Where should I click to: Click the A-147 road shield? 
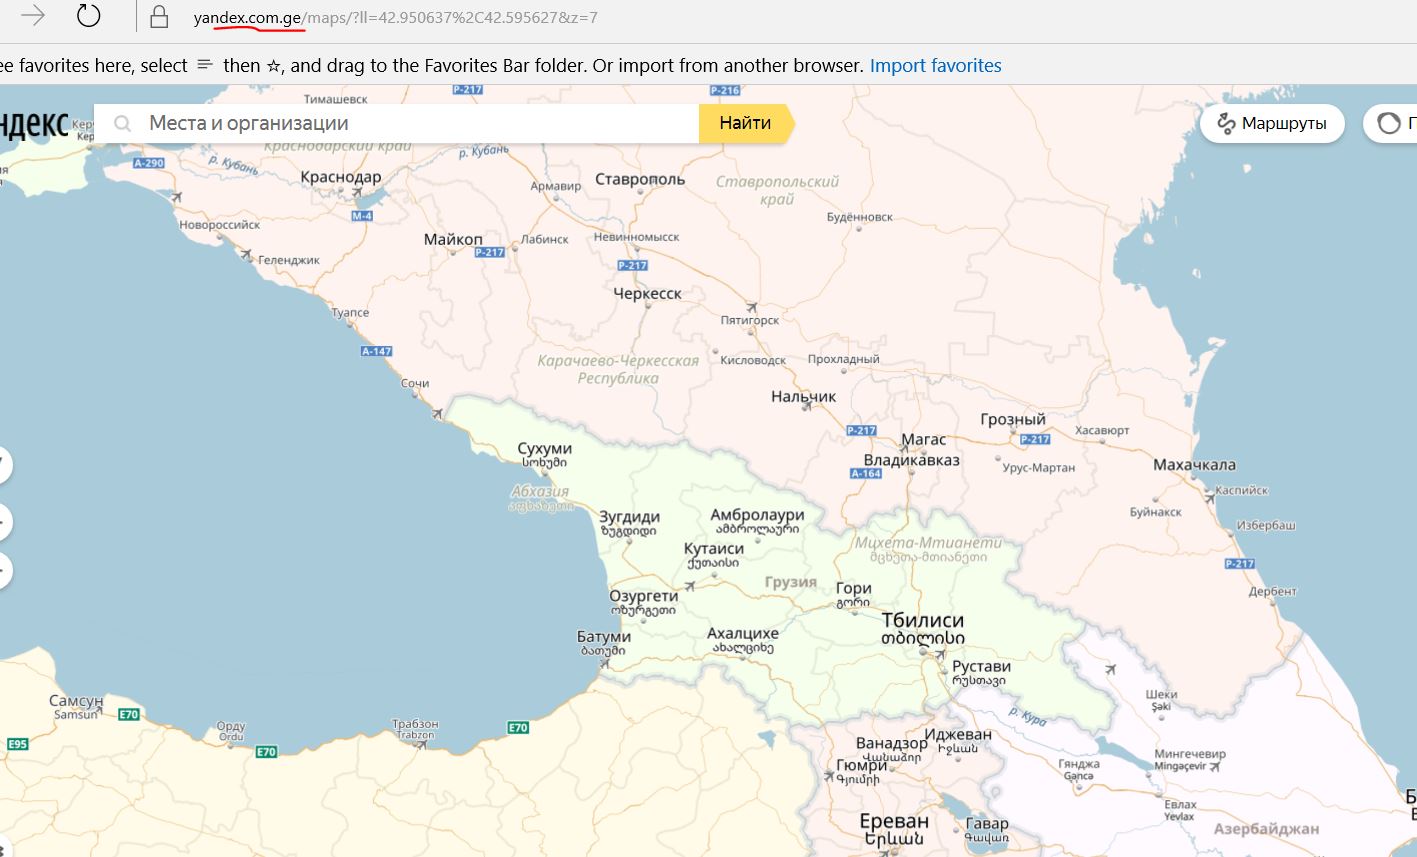pos(376,351)
